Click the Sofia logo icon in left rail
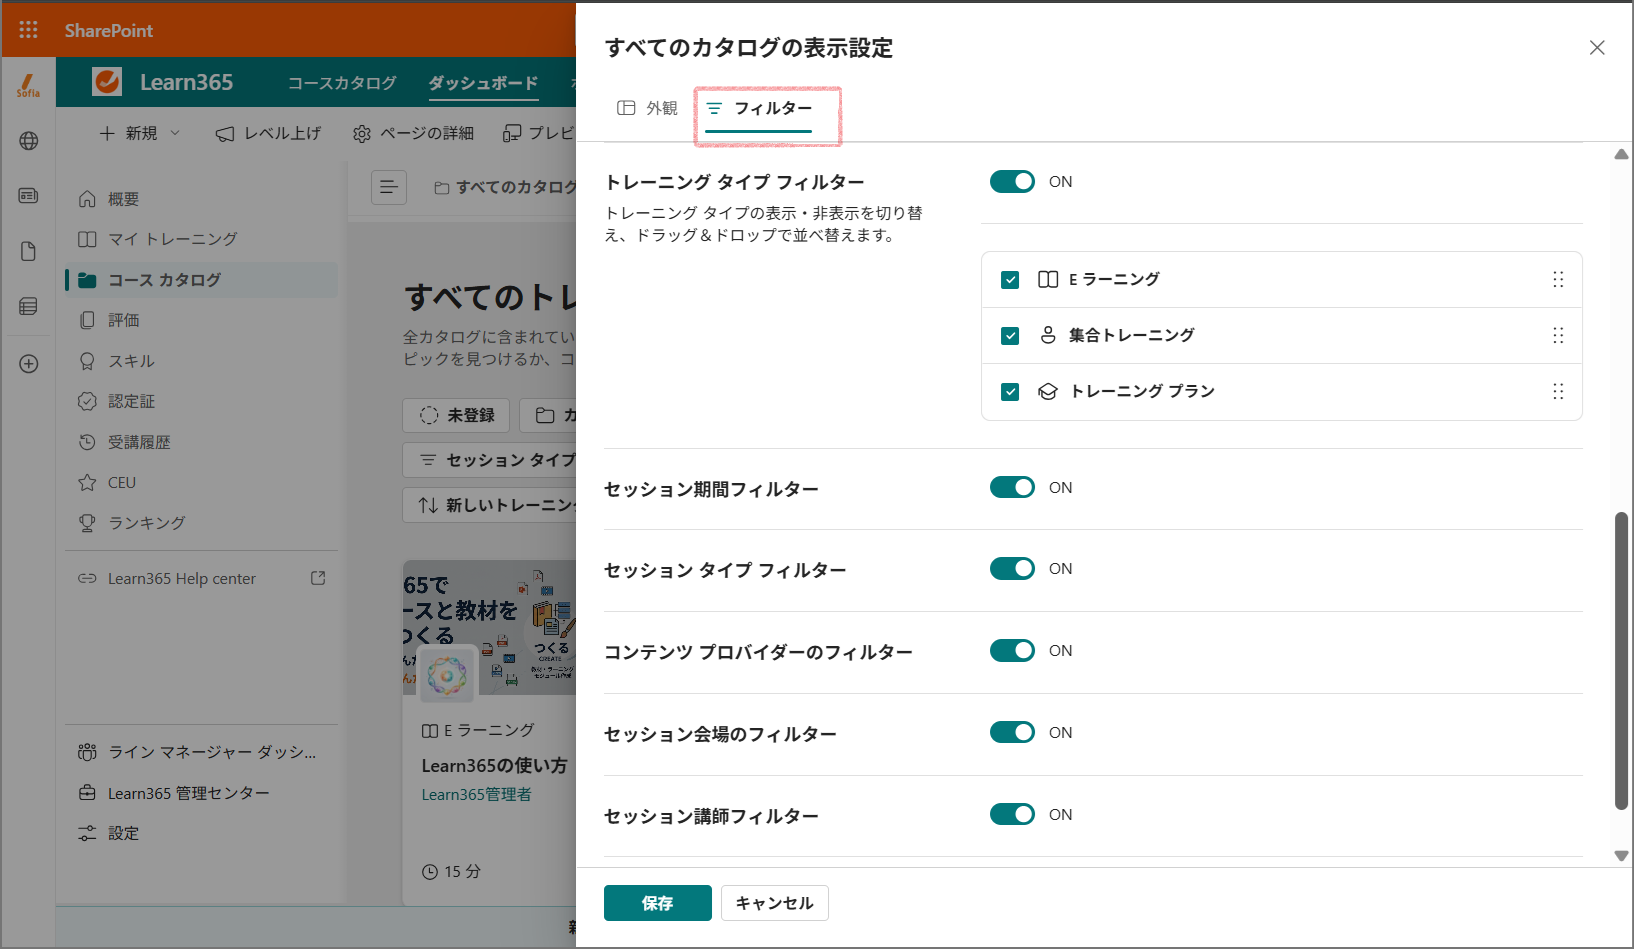The width and height of the screenshot is (1634, 949). (x=28, y=86)
